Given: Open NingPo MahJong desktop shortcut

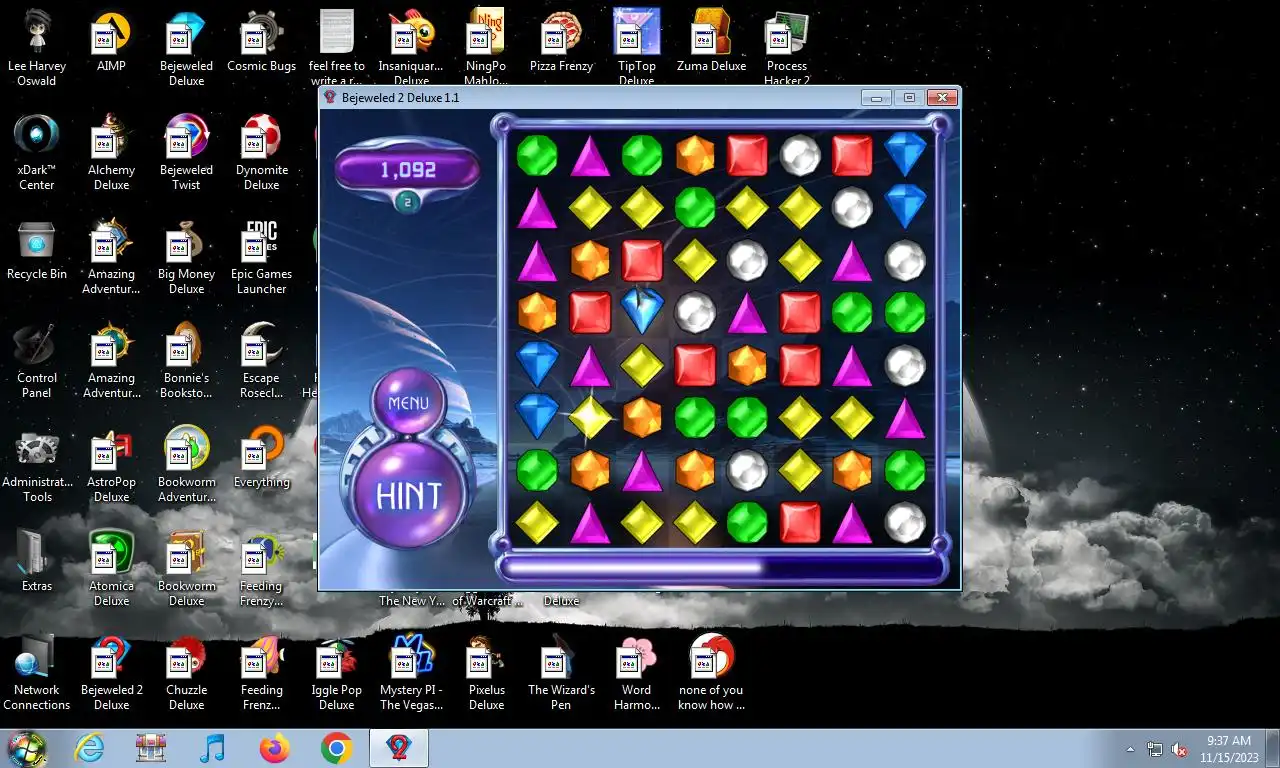Looking at the screenshot, I should tap(486, 48).
